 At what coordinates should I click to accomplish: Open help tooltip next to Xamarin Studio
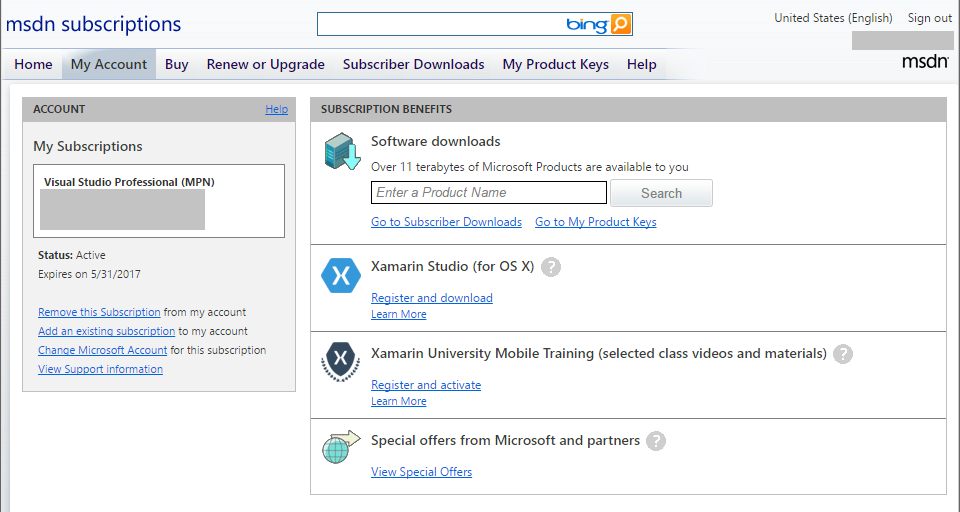(x=551, y=267)
